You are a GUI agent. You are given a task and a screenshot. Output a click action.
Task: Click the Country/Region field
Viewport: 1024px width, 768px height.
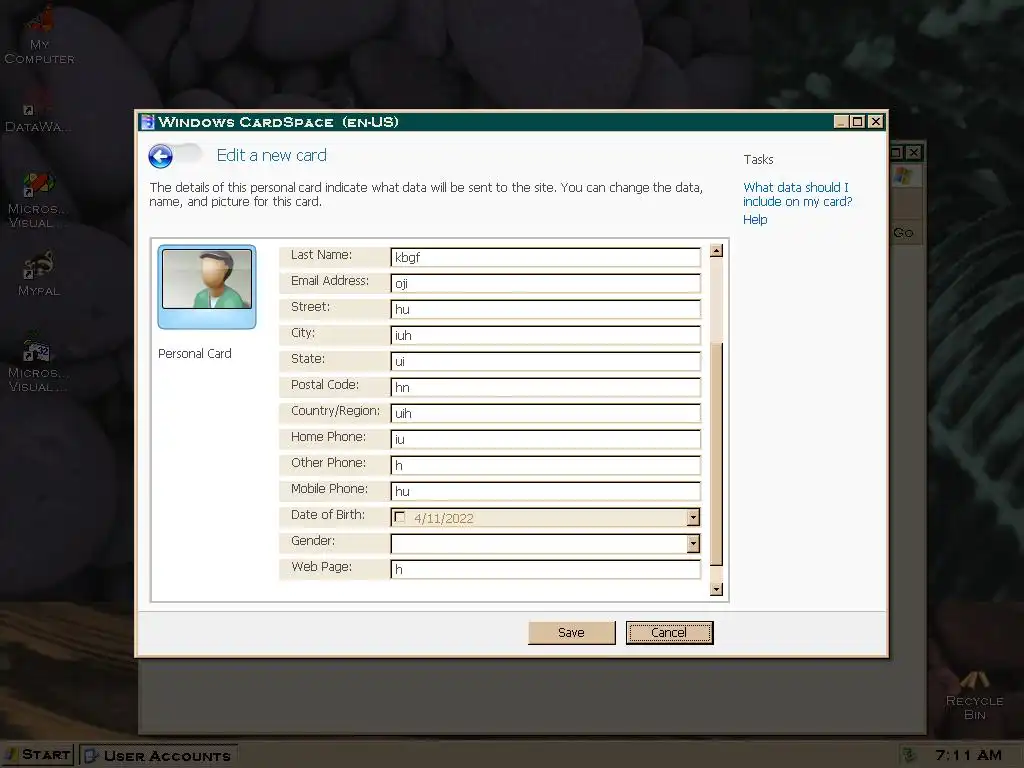(x=545, y=413)
